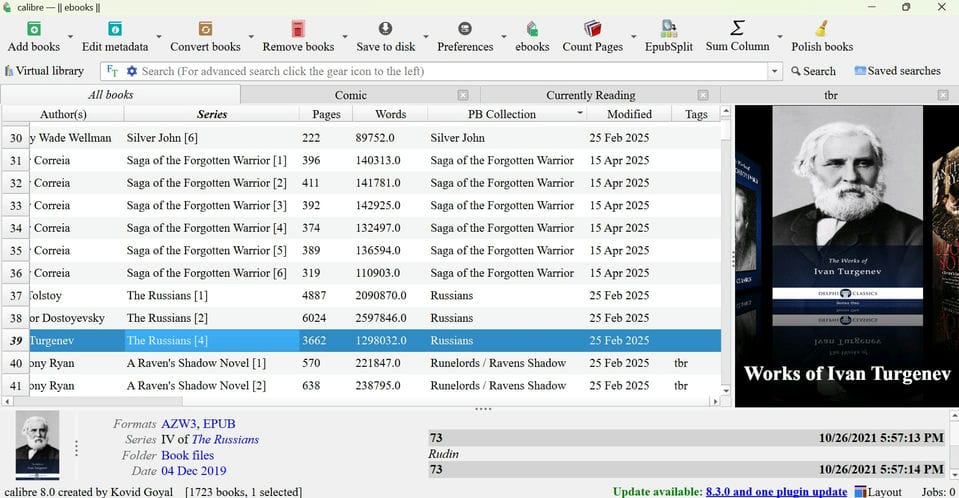Sort by the Words column header
The height and width of the screenshot is (498, 959).
point(390,114)
